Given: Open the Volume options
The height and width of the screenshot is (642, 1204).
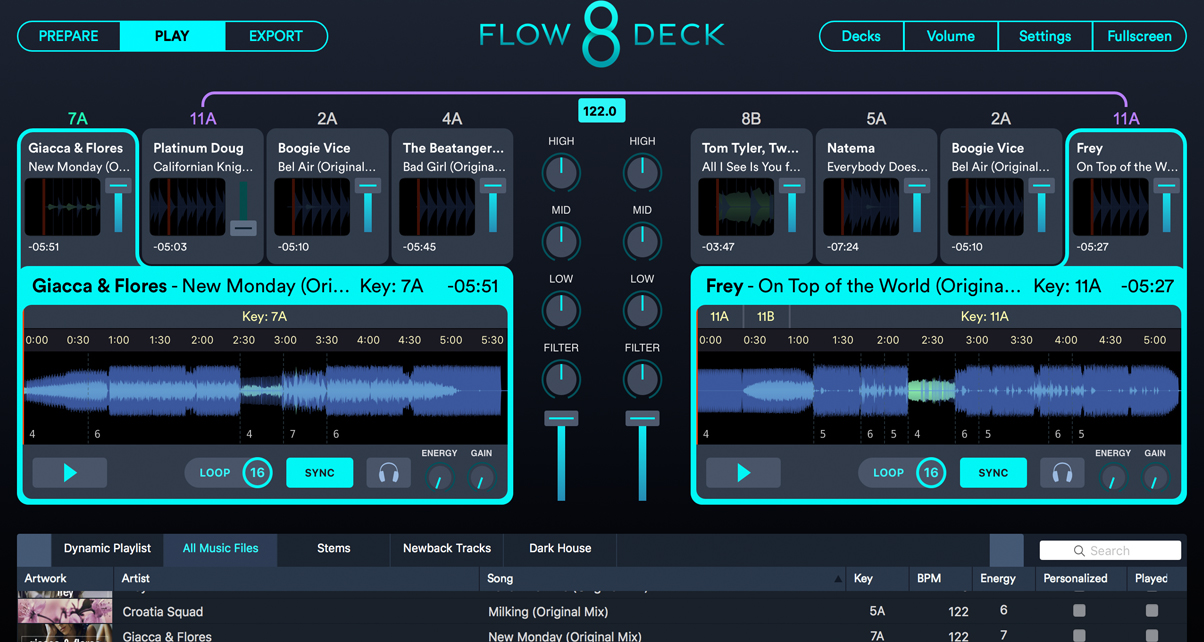Looking at the screenshot, I should (x=950, y=36).
